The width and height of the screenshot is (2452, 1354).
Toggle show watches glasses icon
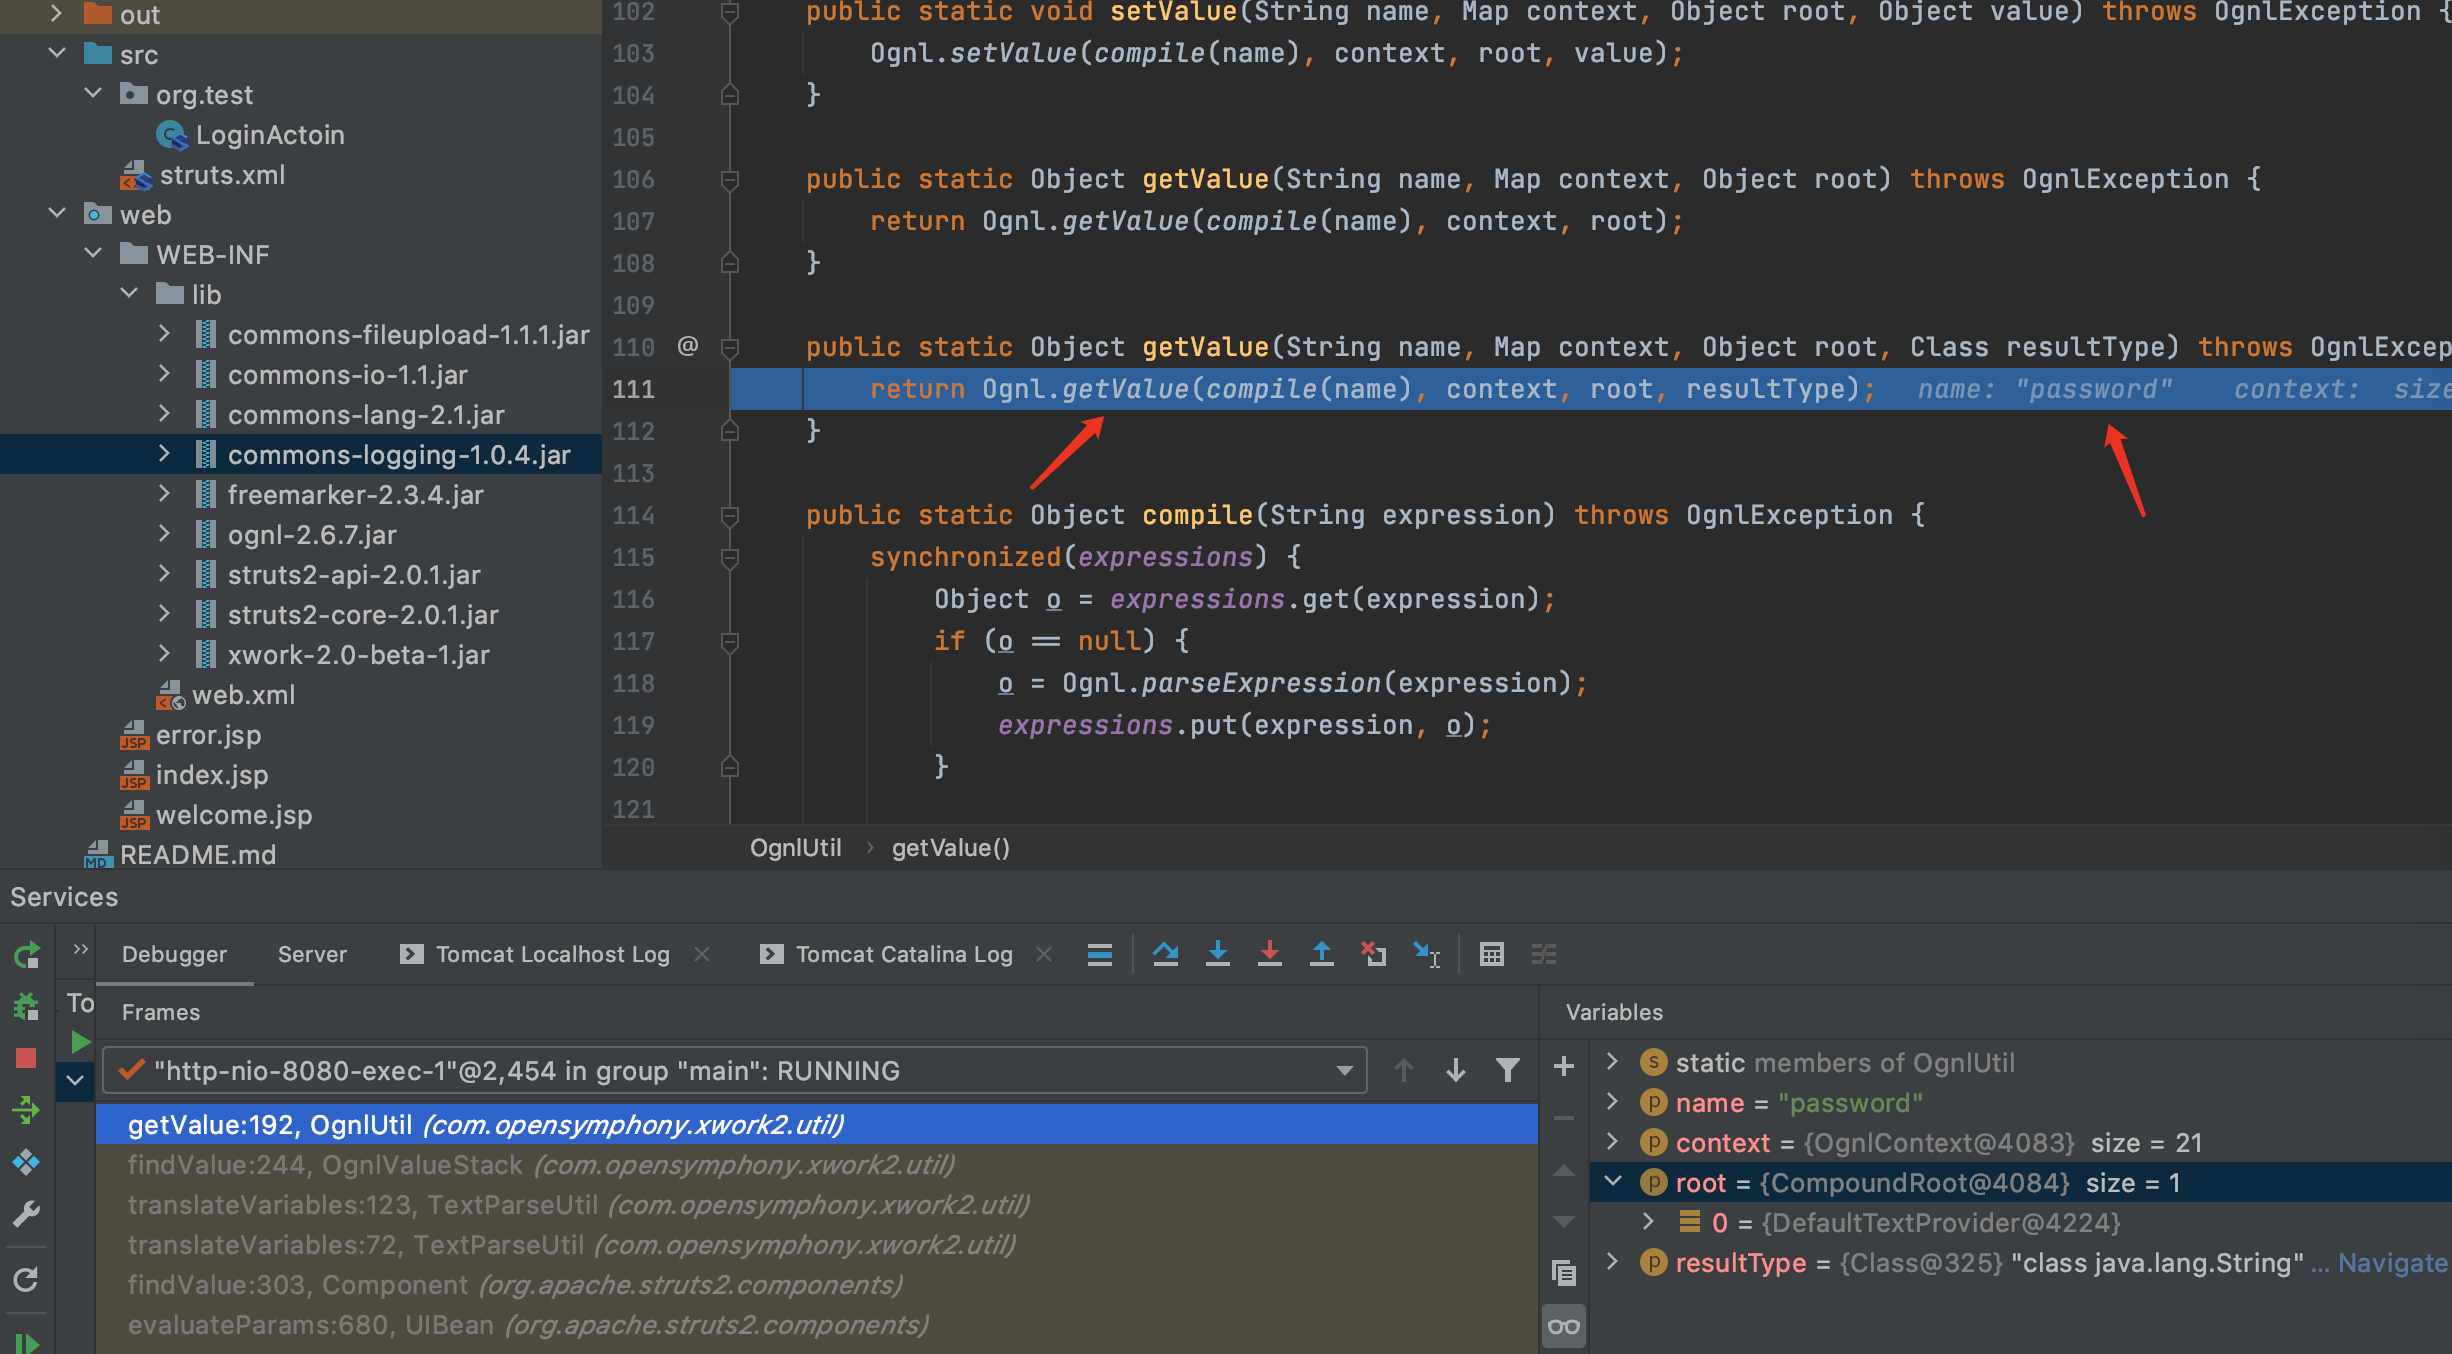pos(1564,1327)
